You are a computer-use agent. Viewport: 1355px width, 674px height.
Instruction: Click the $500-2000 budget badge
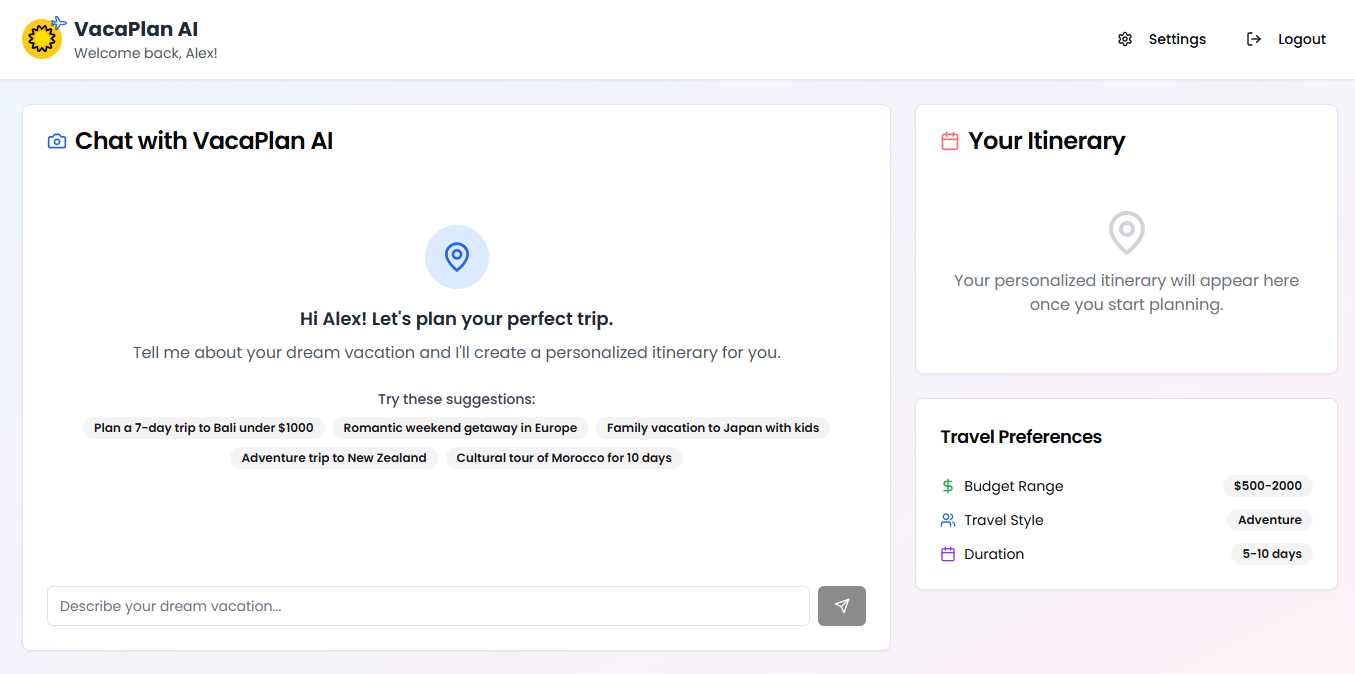click(x=1267, y=486)
